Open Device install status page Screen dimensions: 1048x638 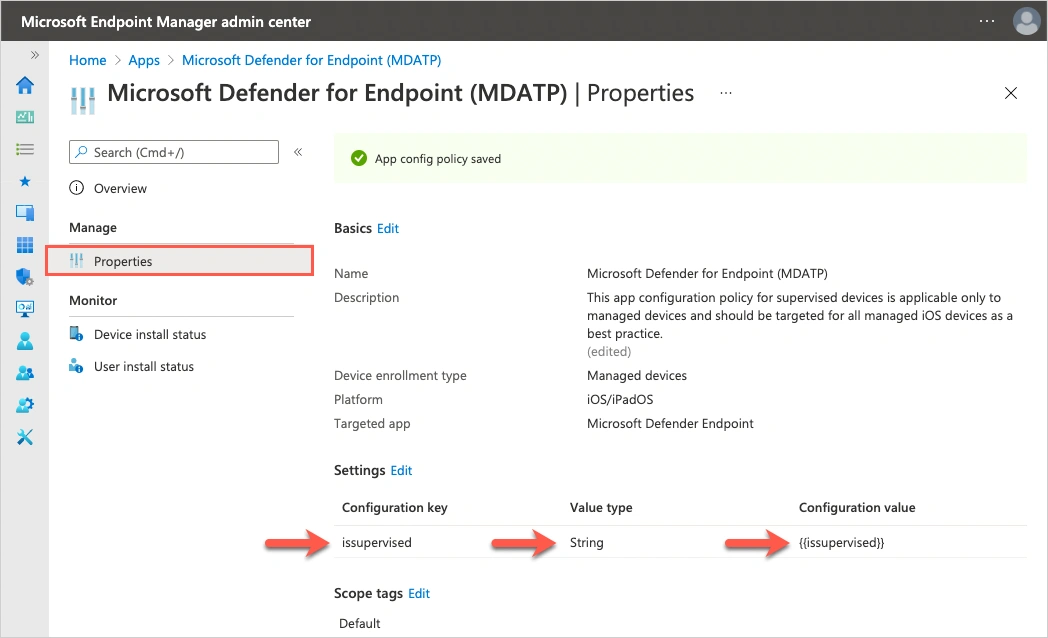pos(149,334)
